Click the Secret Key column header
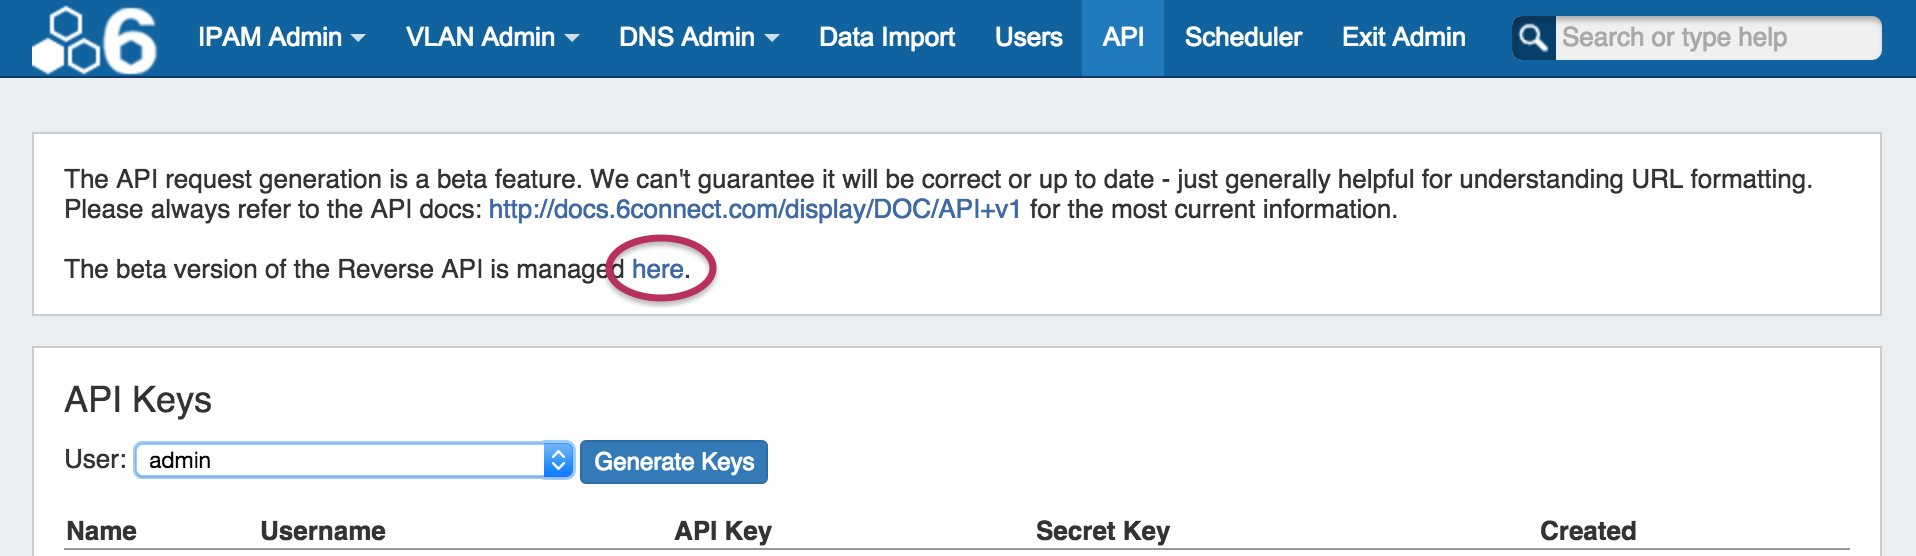 coord(1102,531)
